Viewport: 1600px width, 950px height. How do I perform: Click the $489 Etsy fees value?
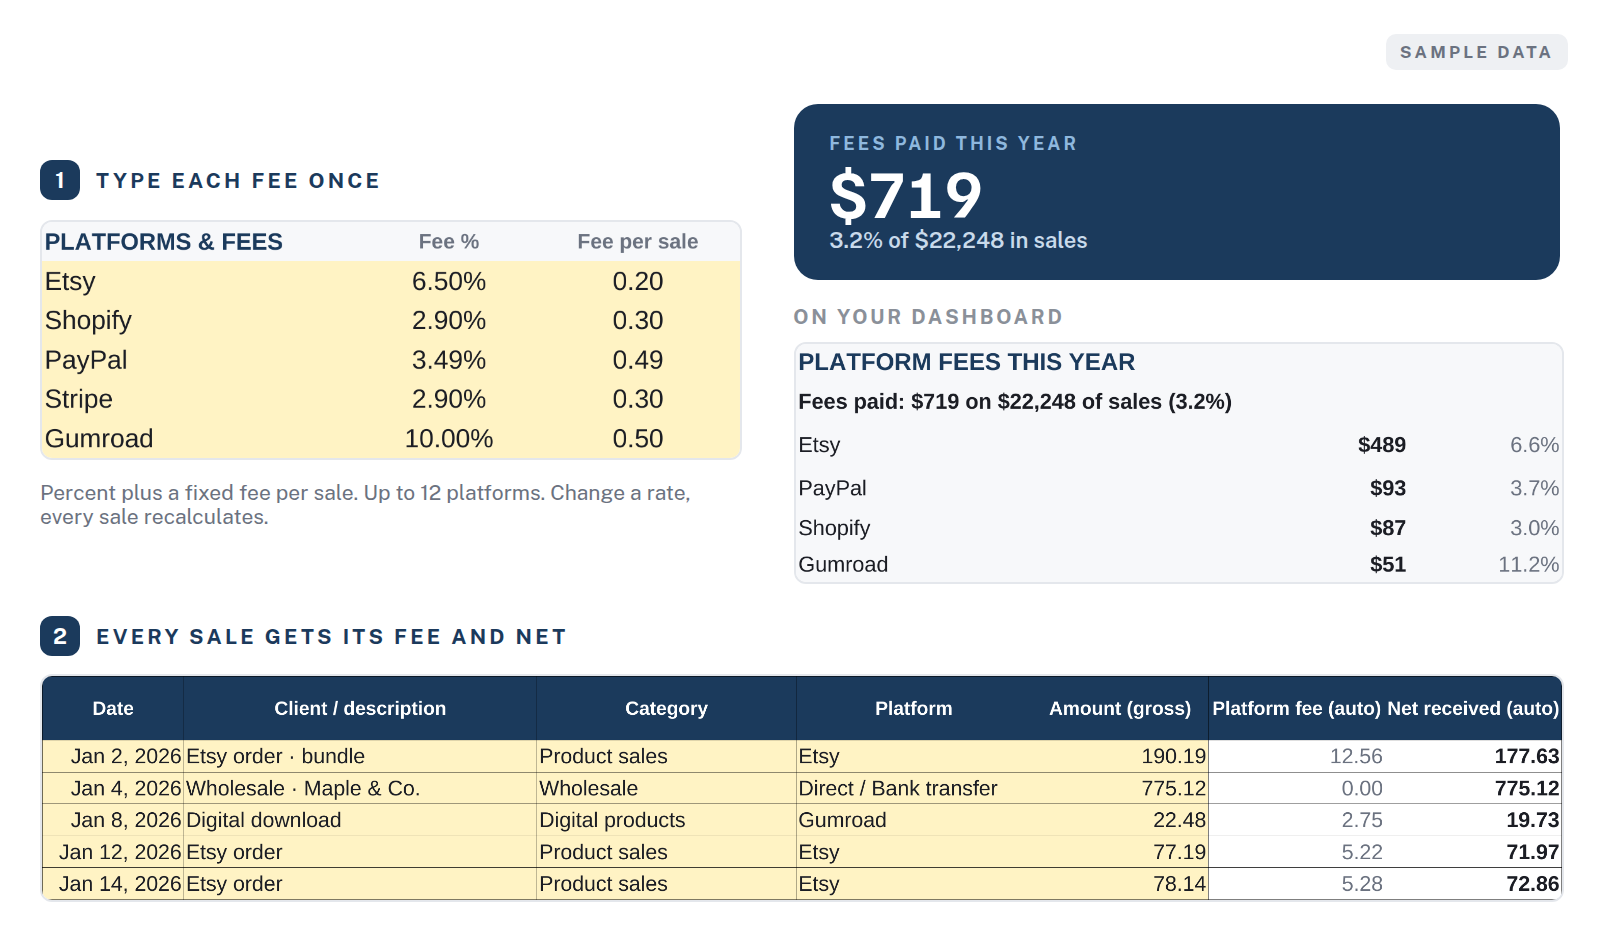1382,445
